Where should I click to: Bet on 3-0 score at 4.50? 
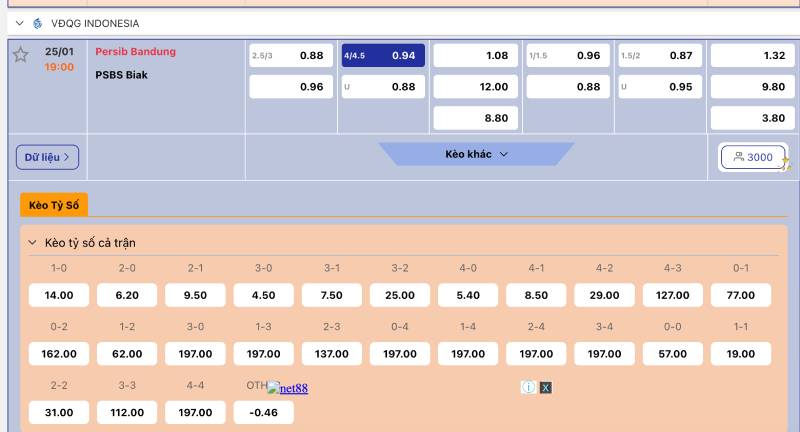[x=263, y=295]
